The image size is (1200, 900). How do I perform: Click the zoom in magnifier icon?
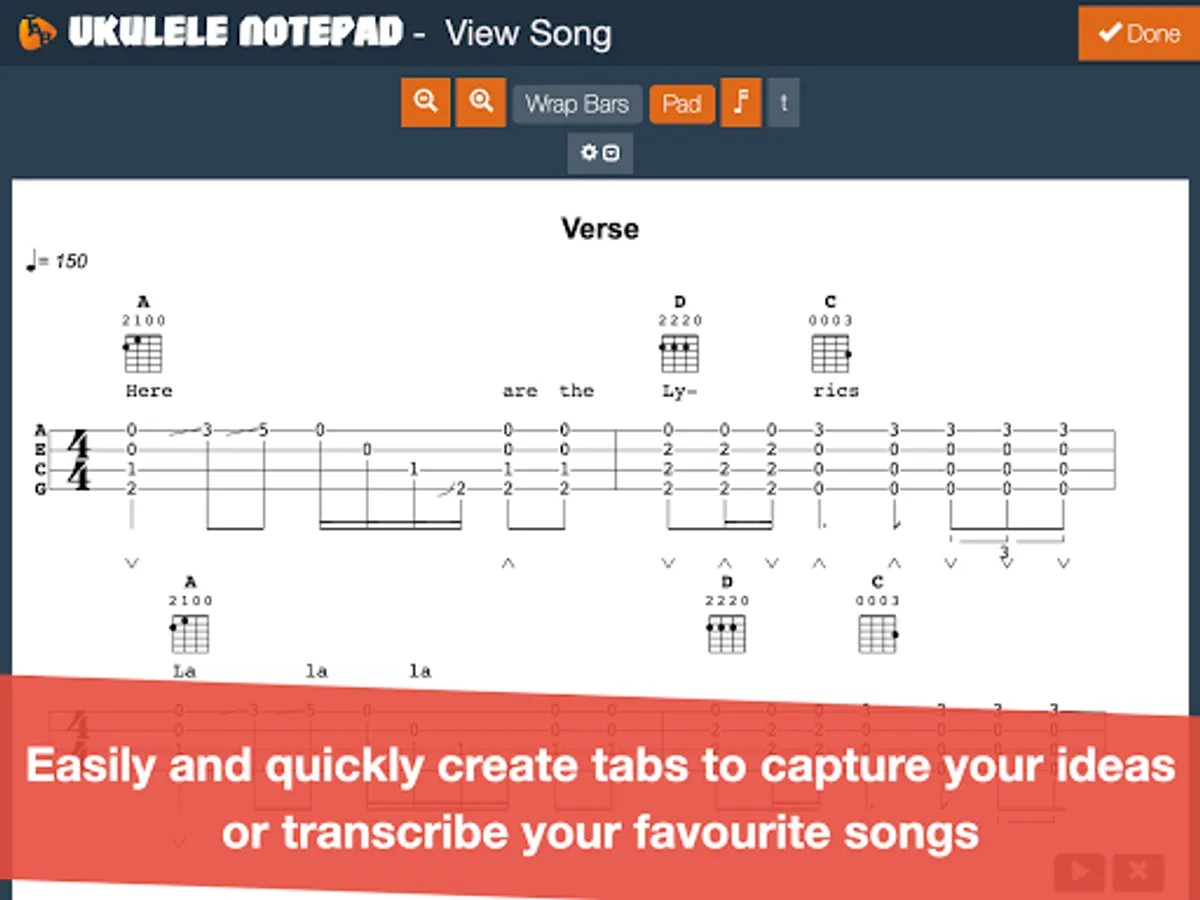481,103
